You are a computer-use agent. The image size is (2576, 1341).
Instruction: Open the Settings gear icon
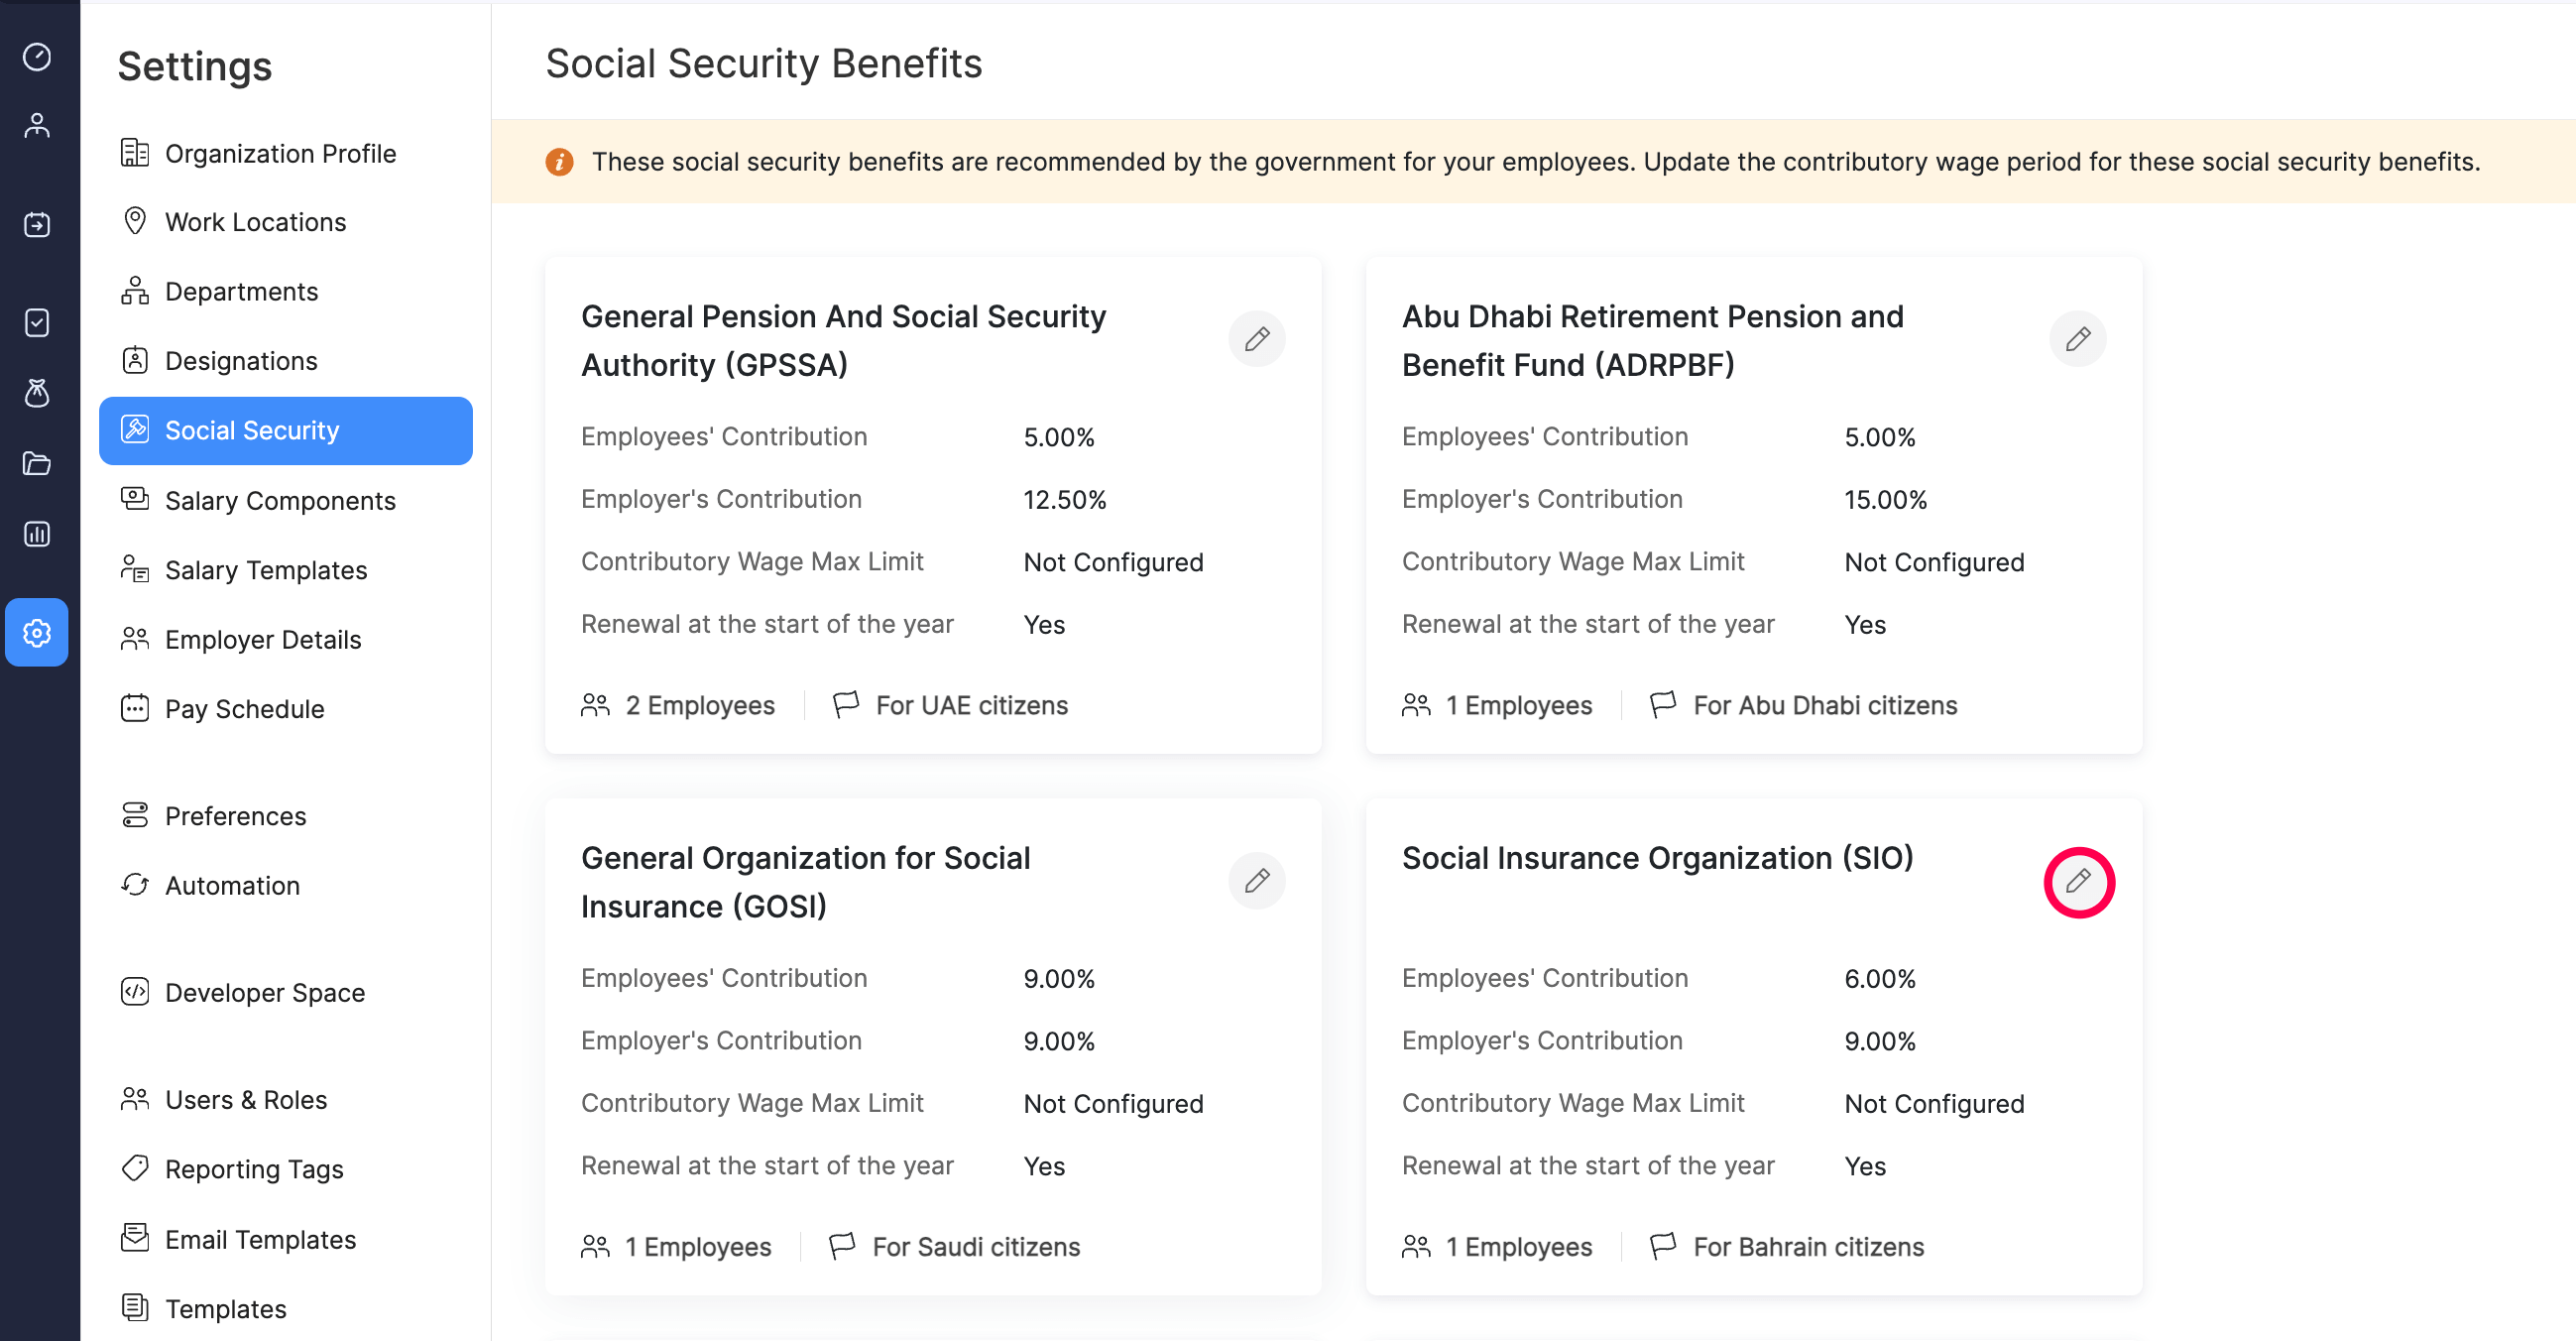coord(37,632)
